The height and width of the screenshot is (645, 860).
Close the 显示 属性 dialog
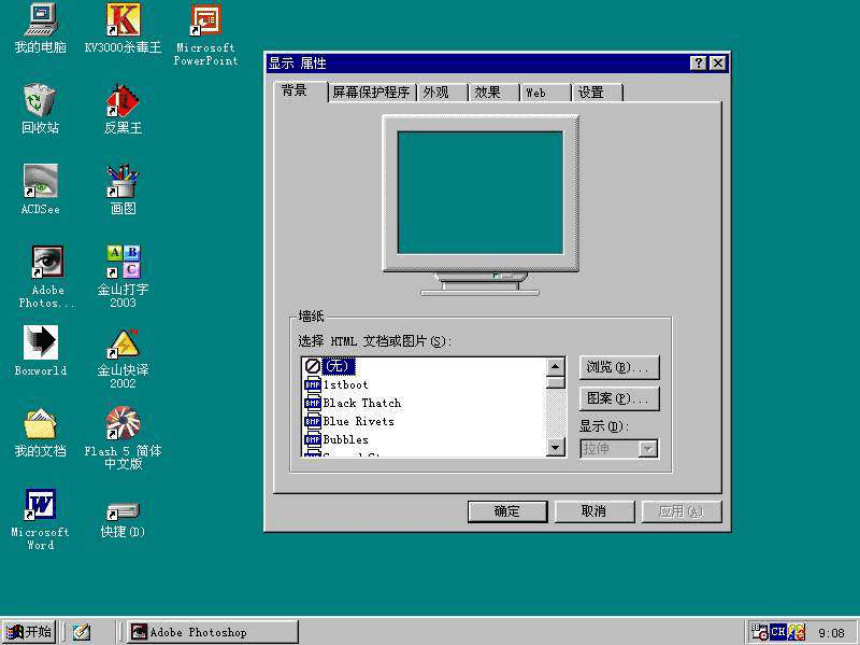pos(717,63)
